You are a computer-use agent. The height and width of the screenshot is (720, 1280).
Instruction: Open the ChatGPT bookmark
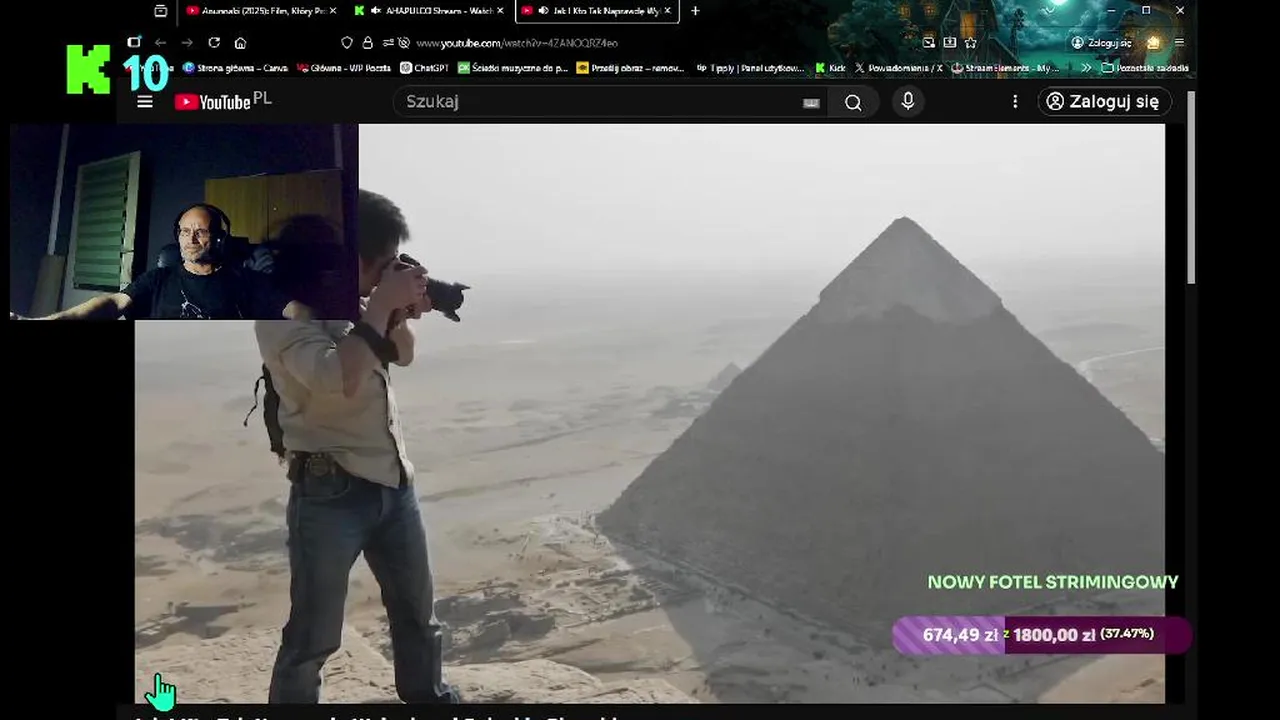tap(424, 68)
